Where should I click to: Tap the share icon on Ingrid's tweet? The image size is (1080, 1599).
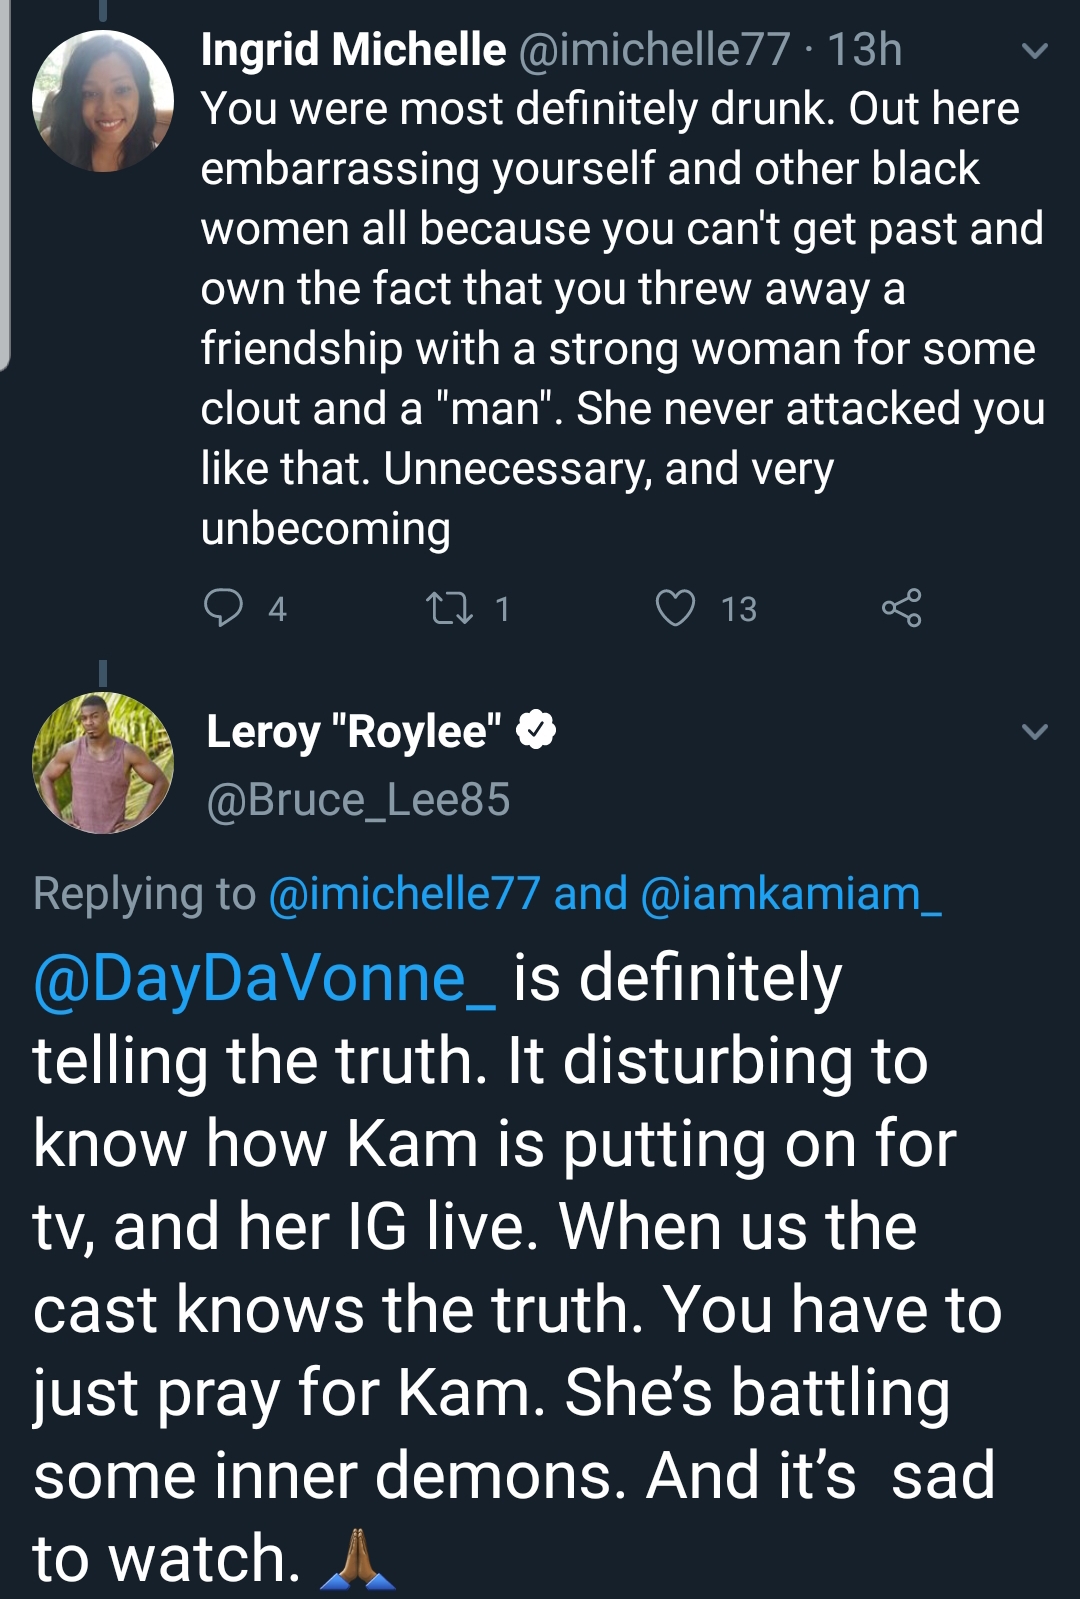click(901, 608)
